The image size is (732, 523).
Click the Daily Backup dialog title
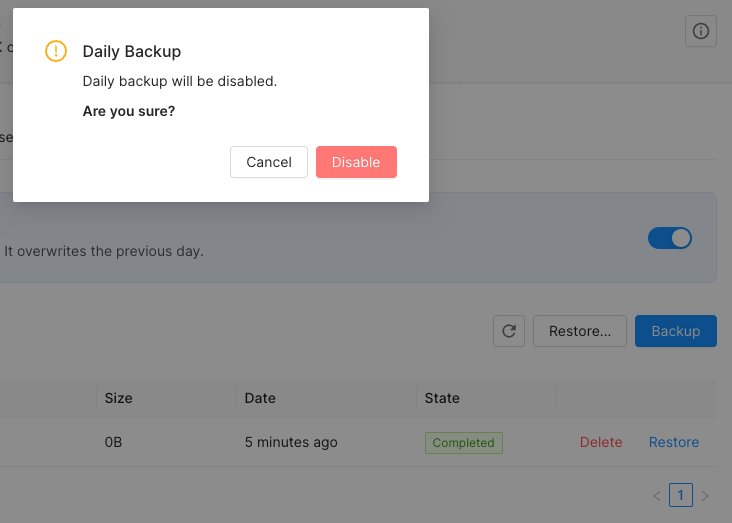point(132,51)
